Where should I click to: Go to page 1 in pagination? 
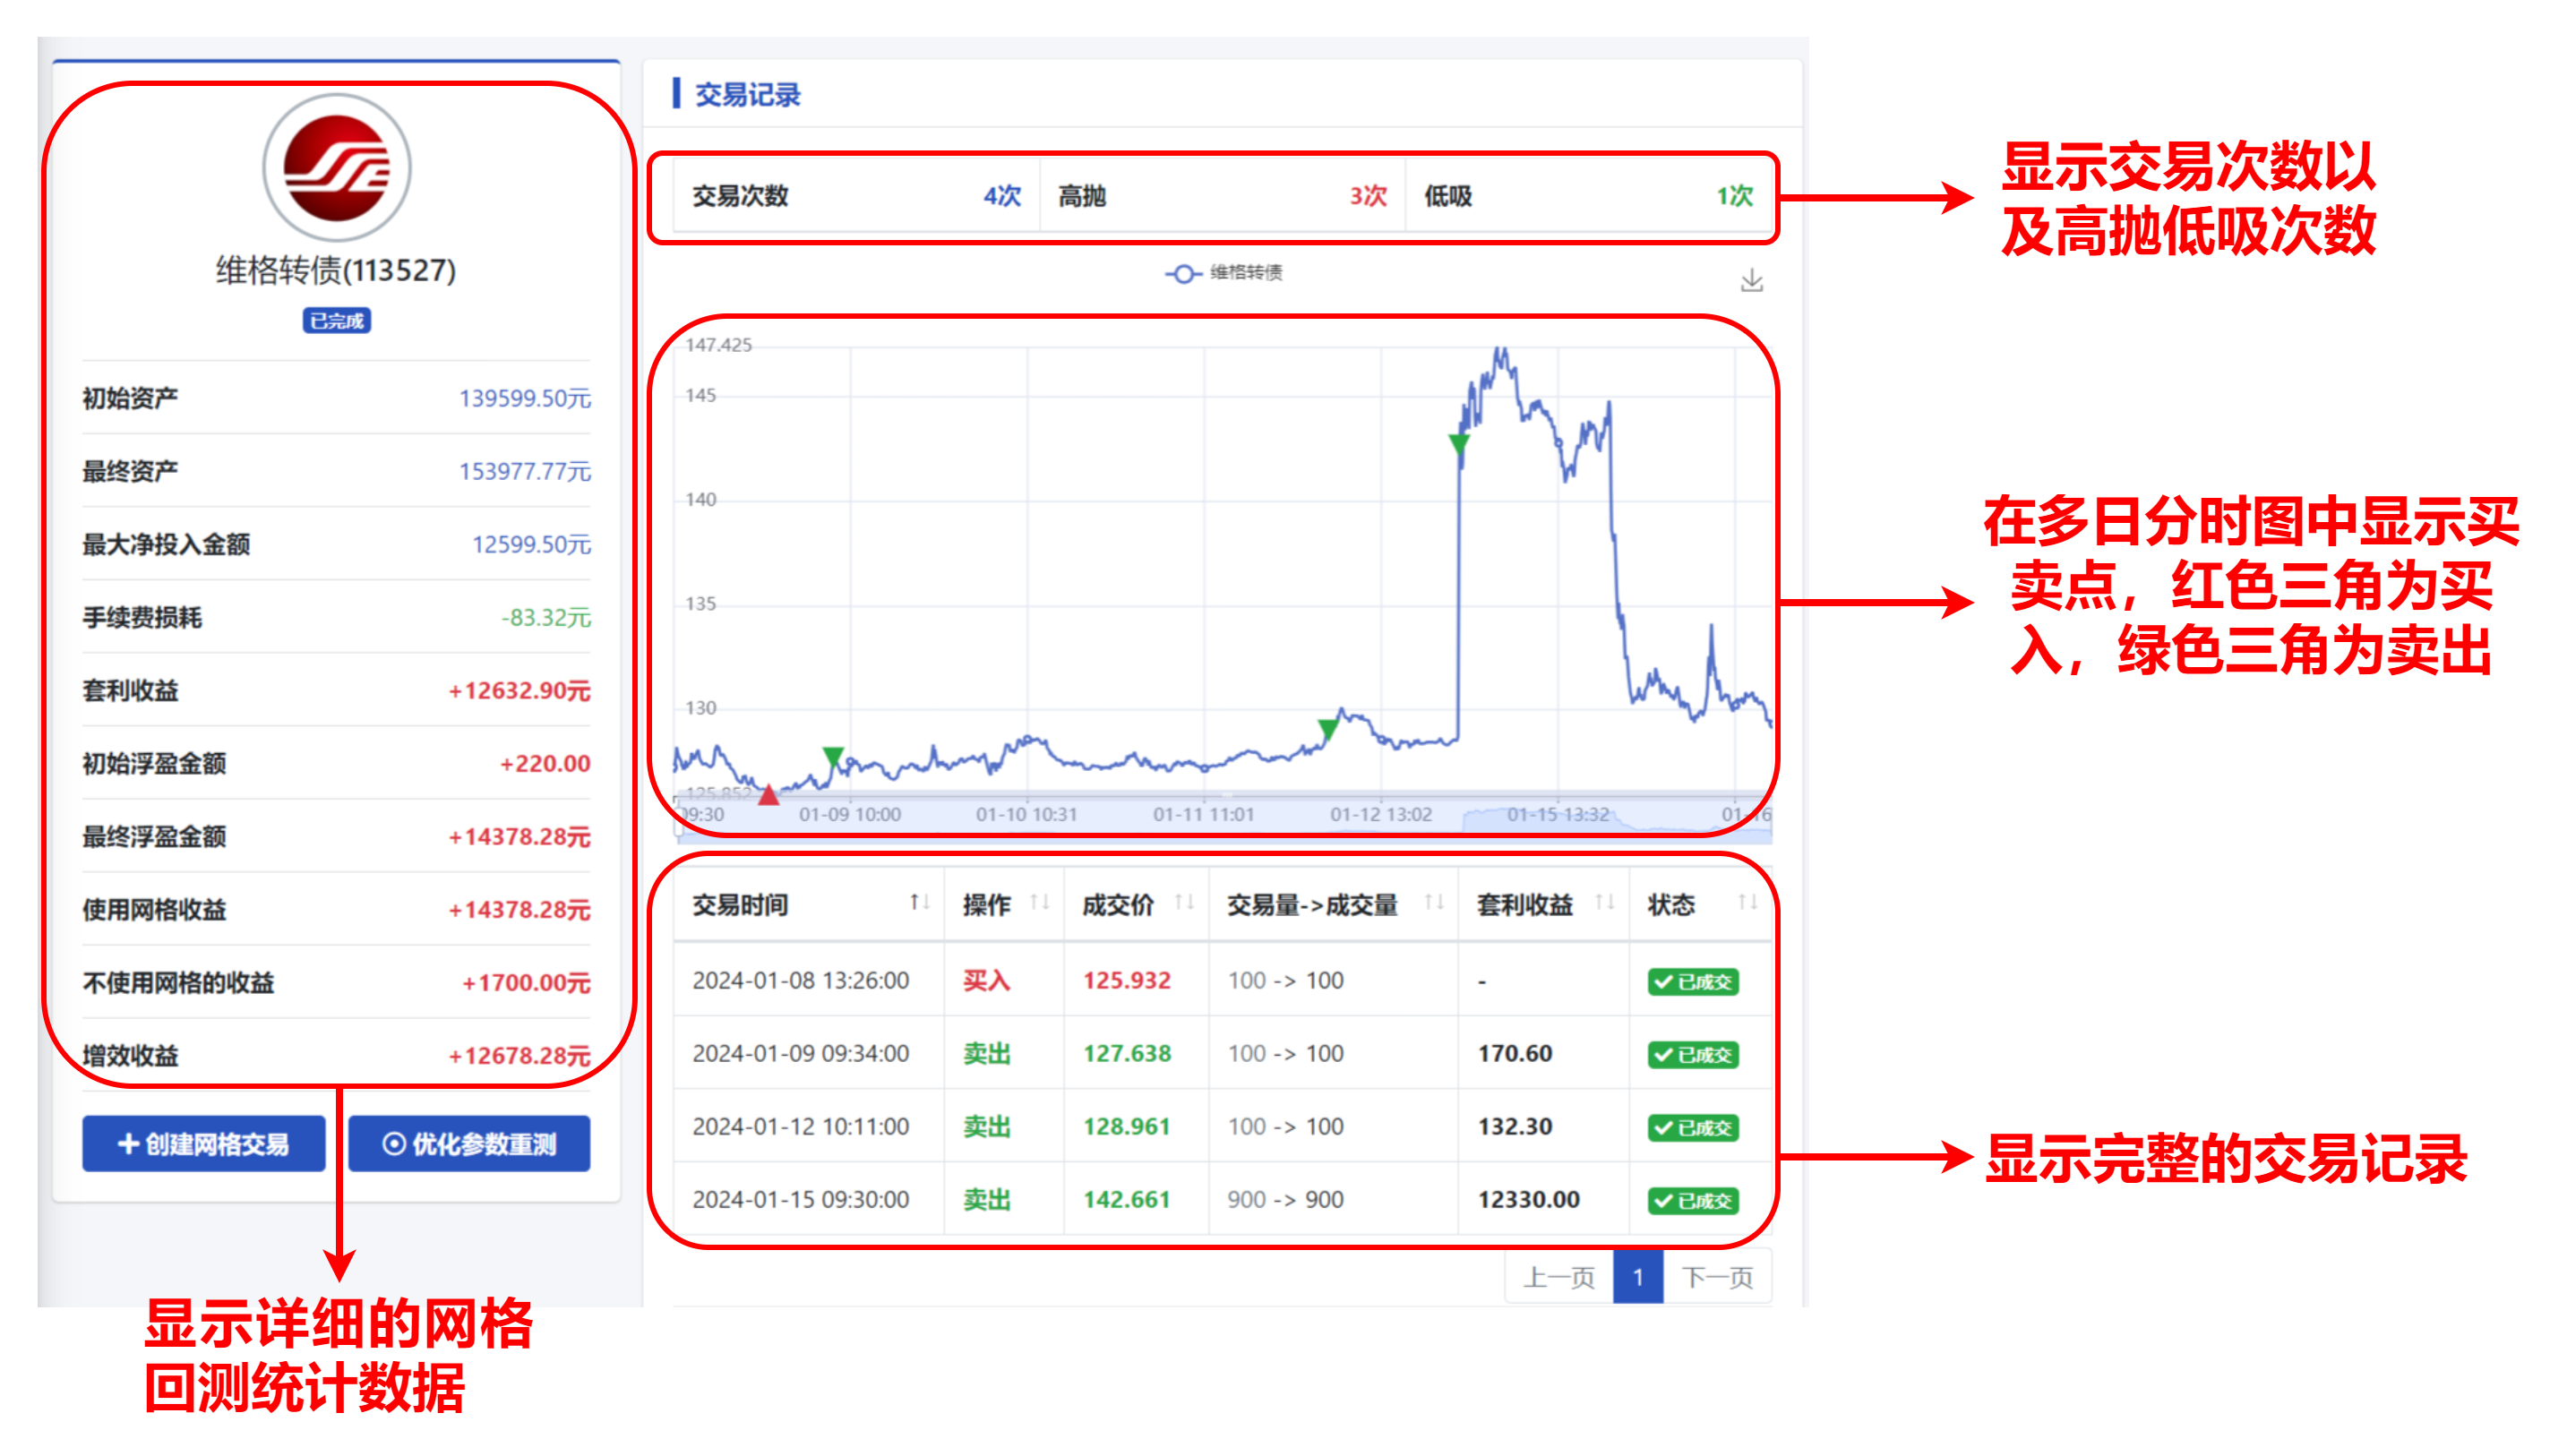pos(1638,1277)
